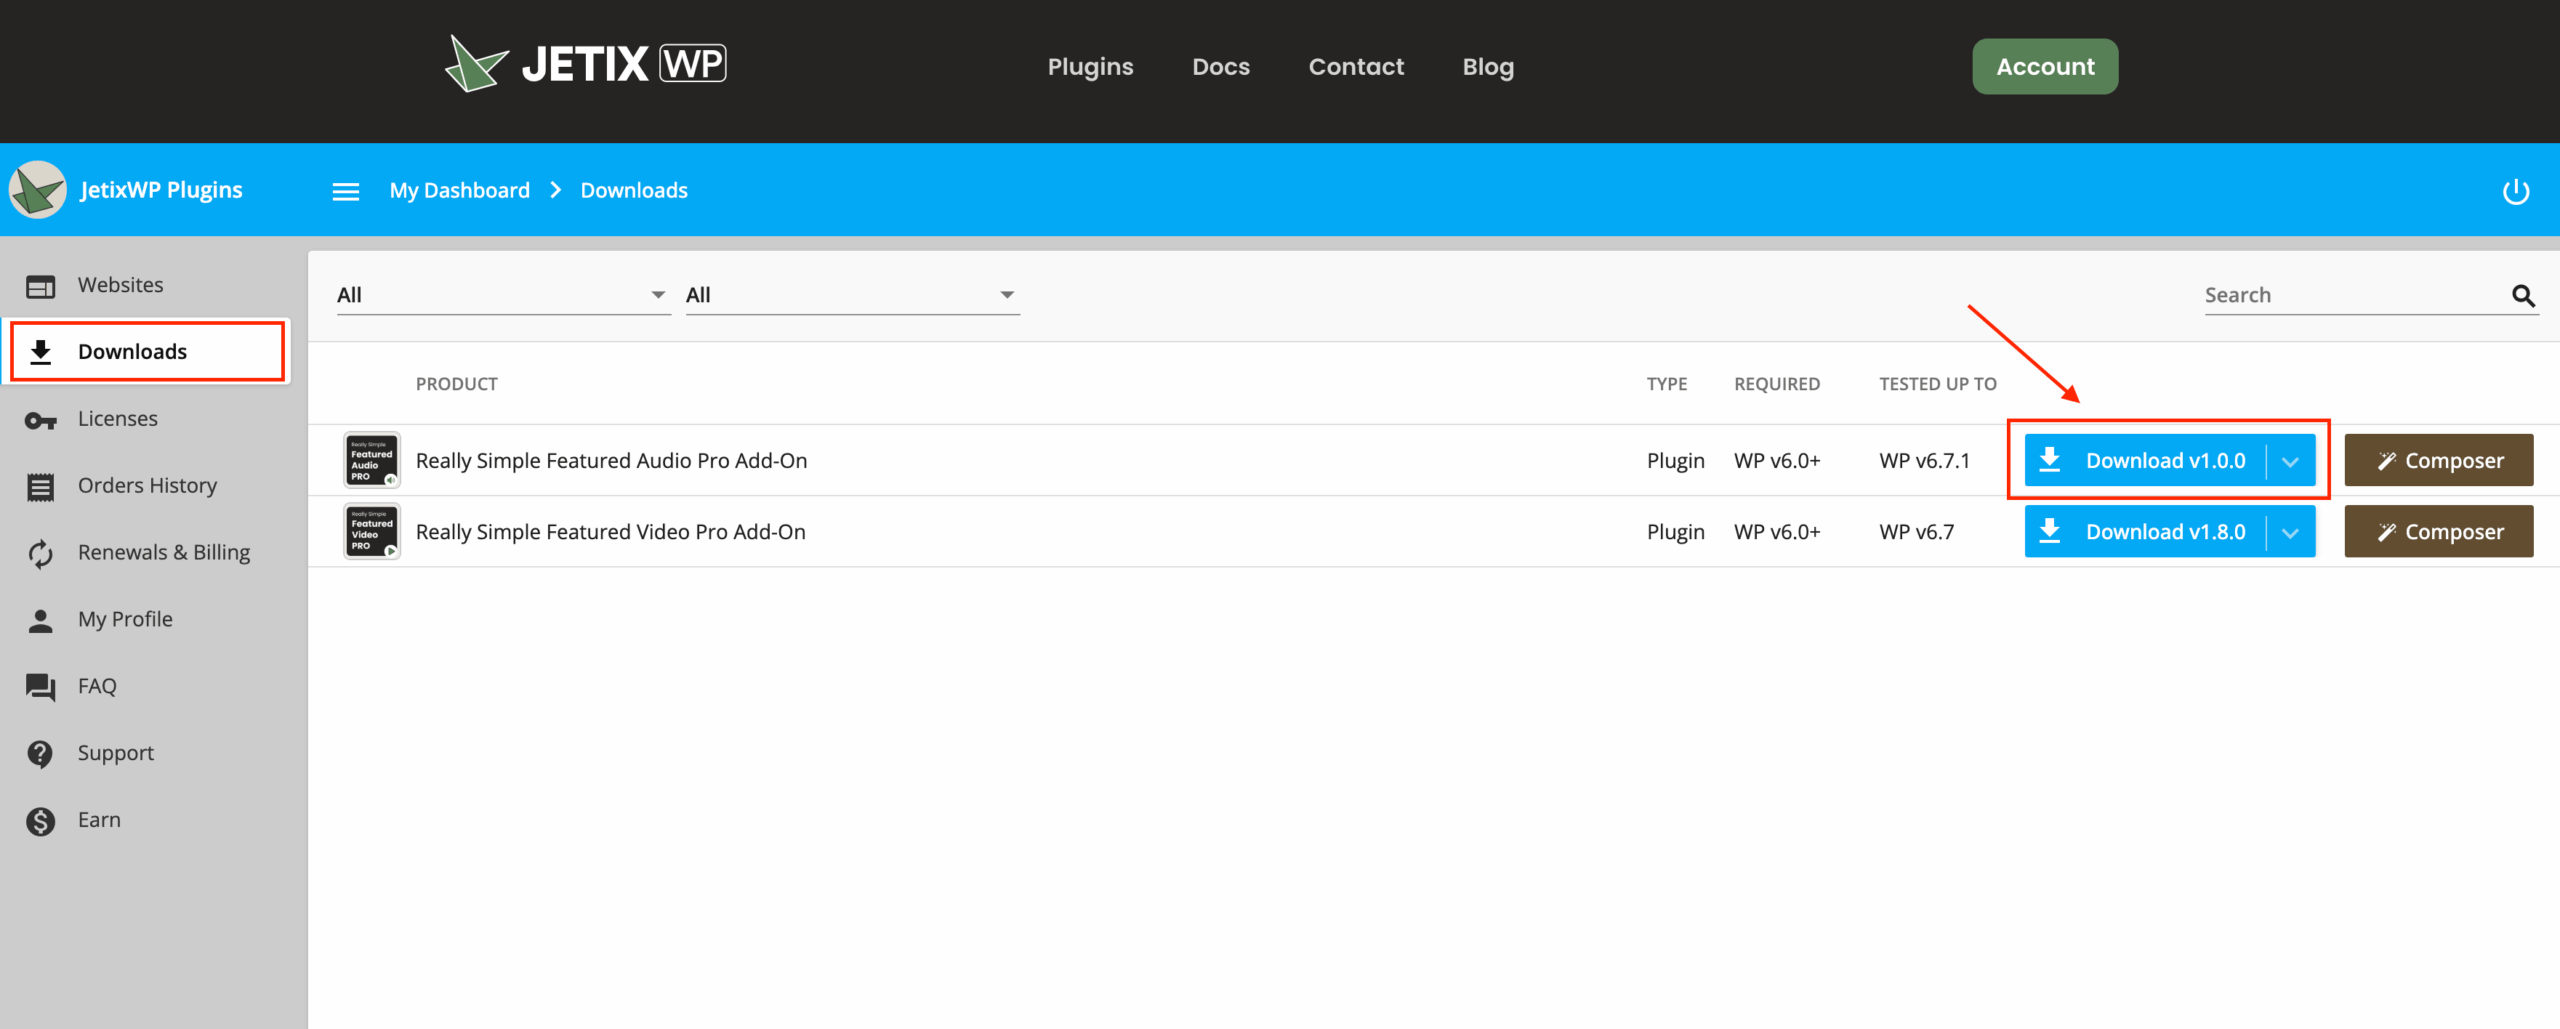2560x1029 pixels.
Task: Expand version chevron beside Download v1.8.0
Action: tap(2291, 532)
